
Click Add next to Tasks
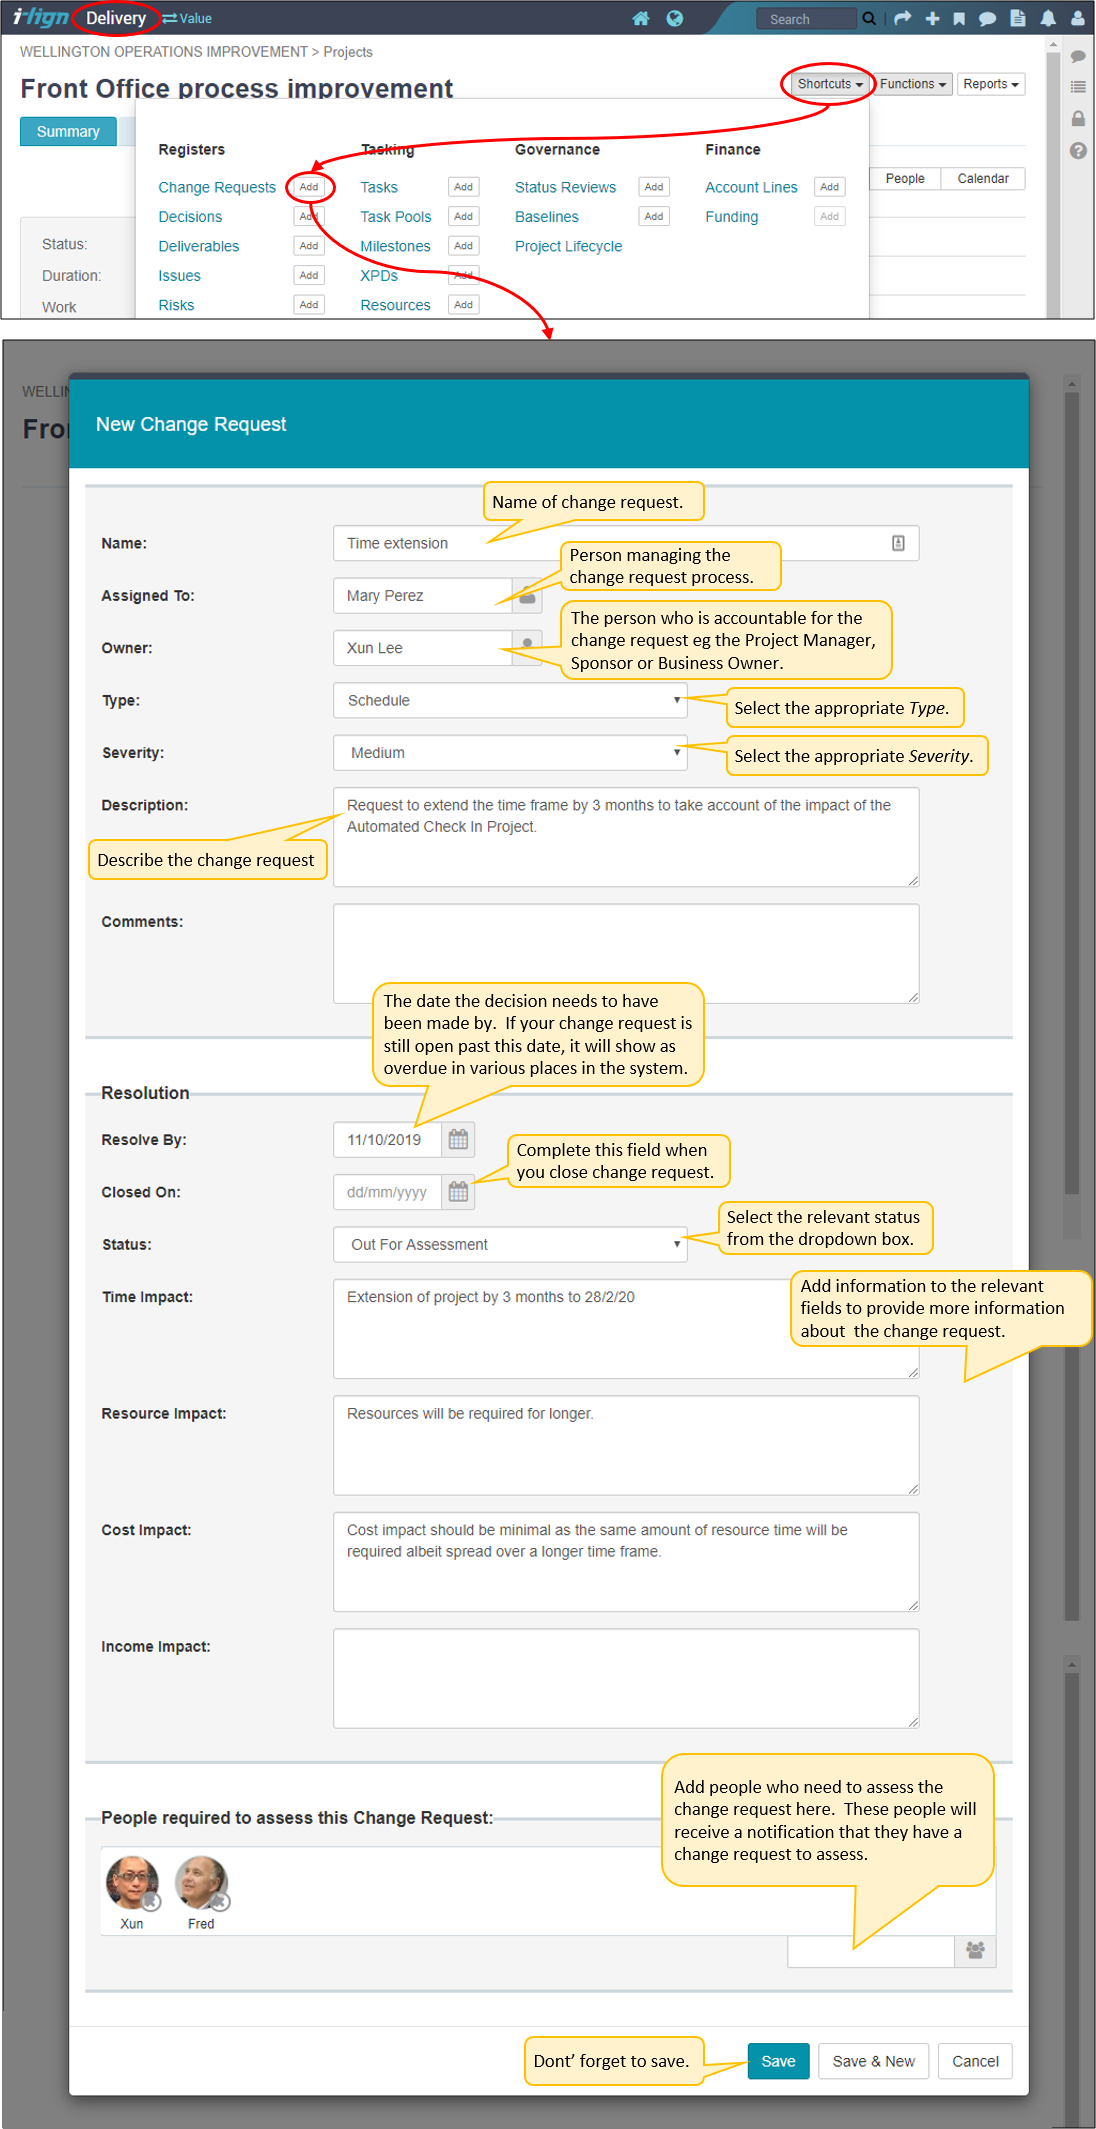click(x=463, y=187)
